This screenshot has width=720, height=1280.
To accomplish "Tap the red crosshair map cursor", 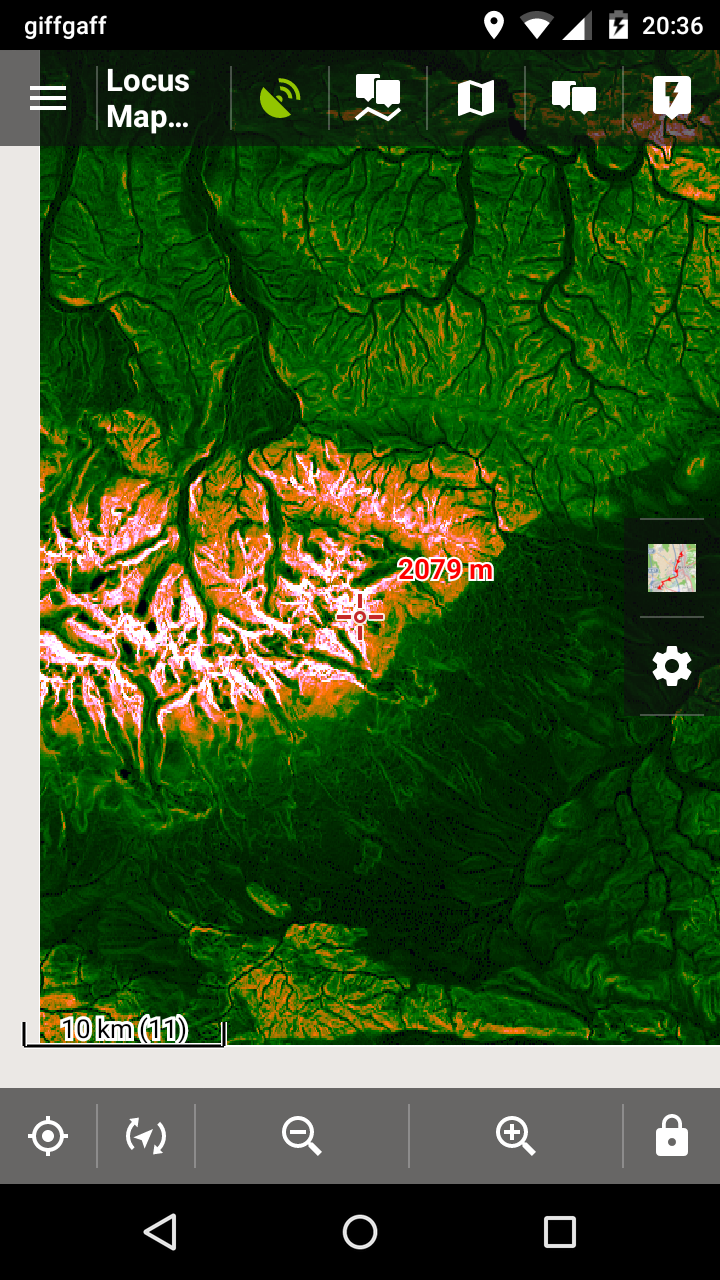I will coord(360,617).
